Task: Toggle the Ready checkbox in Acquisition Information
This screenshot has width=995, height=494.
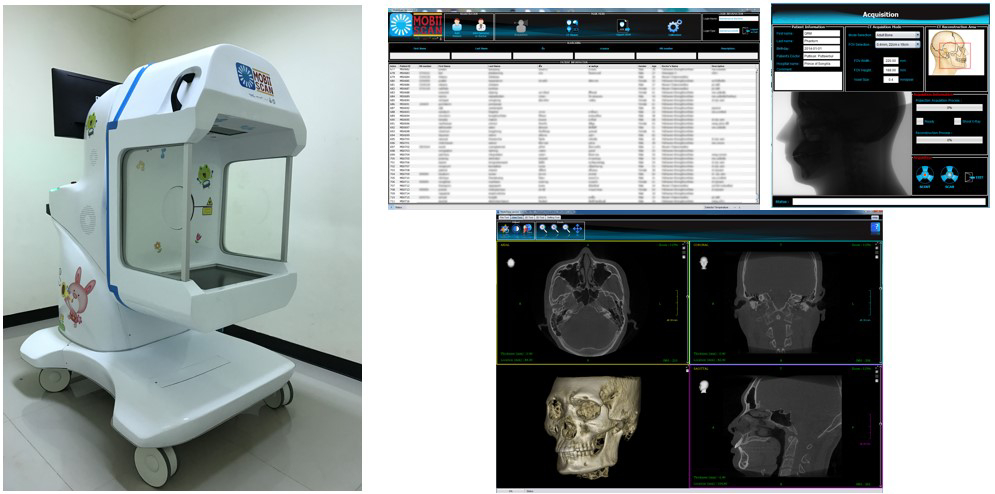Action: coord(919,121)
